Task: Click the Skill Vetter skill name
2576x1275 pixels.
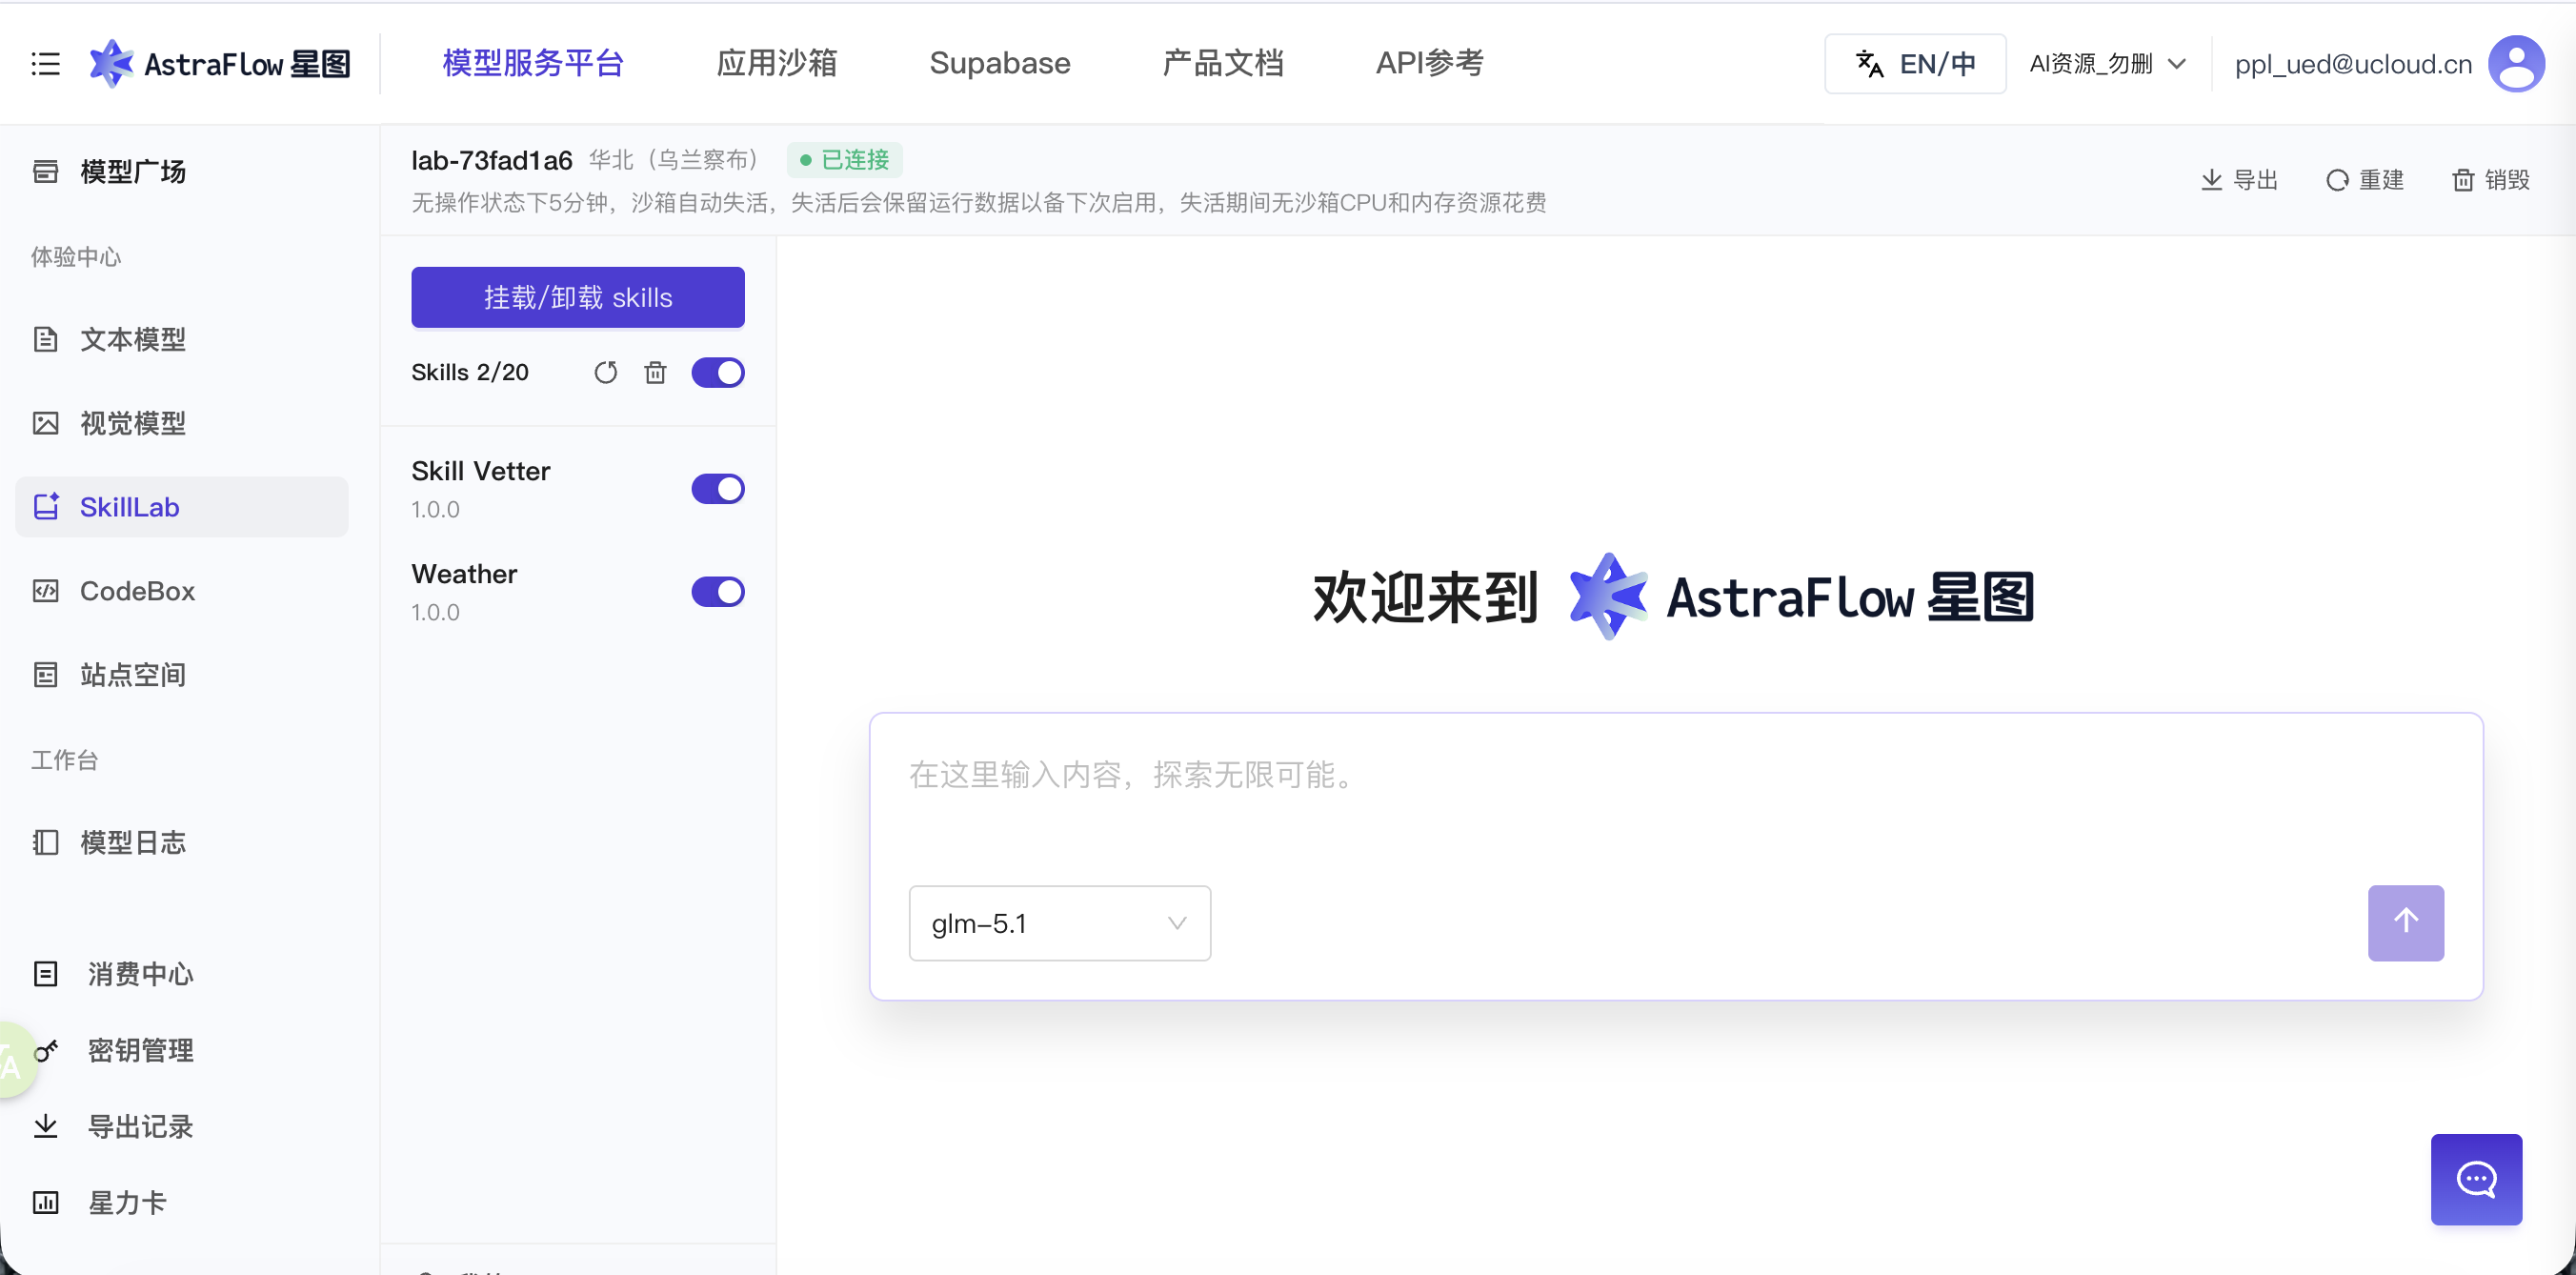Action: point(481,471)
